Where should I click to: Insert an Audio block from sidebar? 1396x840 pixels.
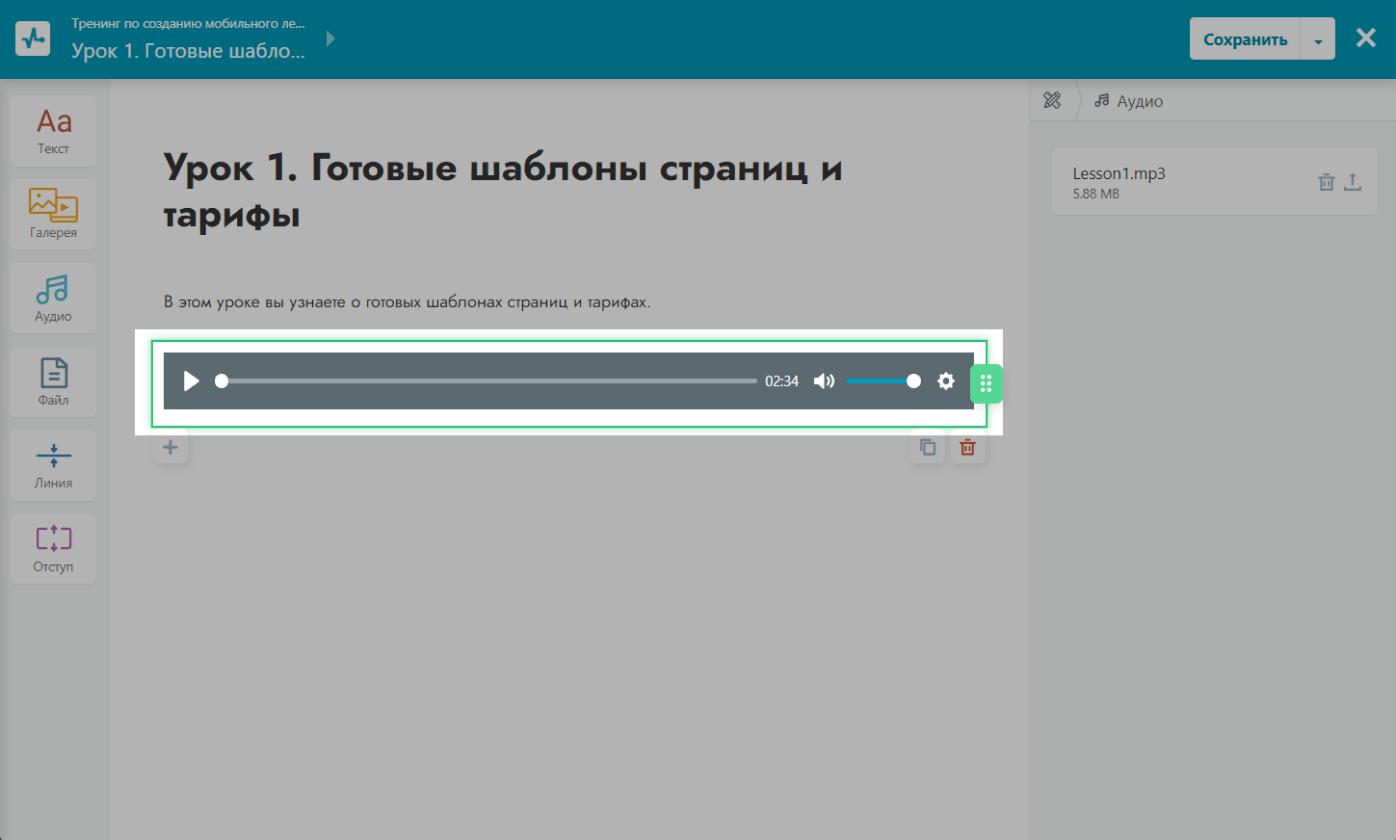coord(53,299)
